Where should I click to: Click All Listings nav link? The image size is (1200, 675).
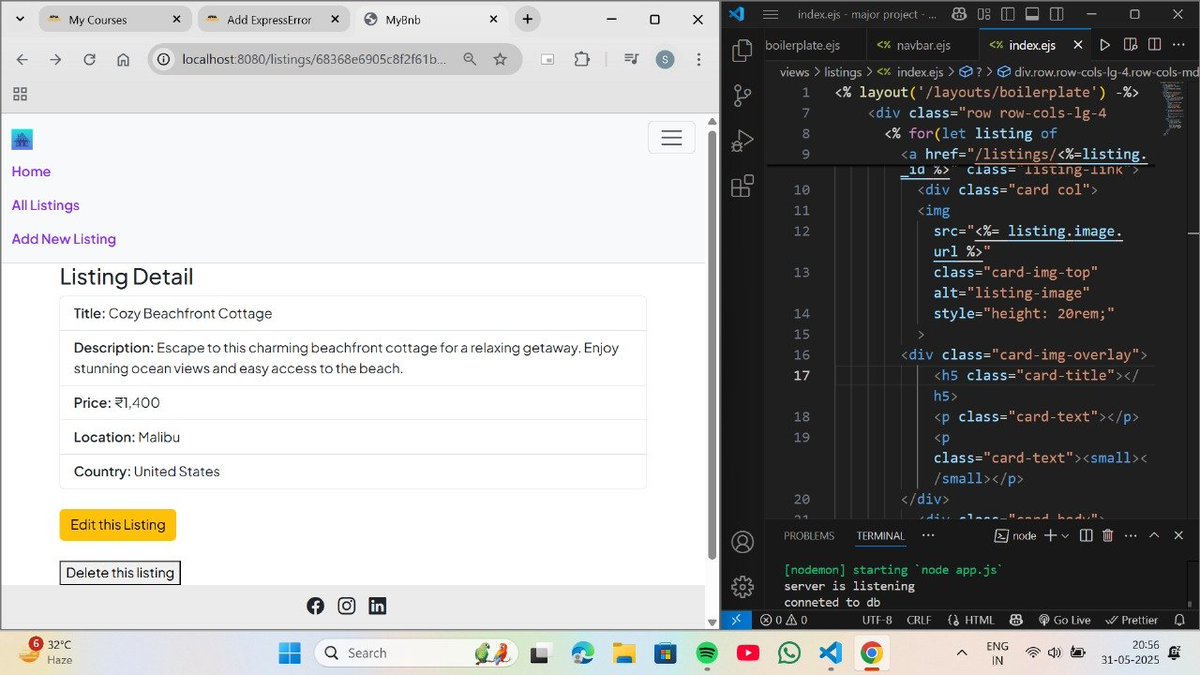(x=45, y=205)
